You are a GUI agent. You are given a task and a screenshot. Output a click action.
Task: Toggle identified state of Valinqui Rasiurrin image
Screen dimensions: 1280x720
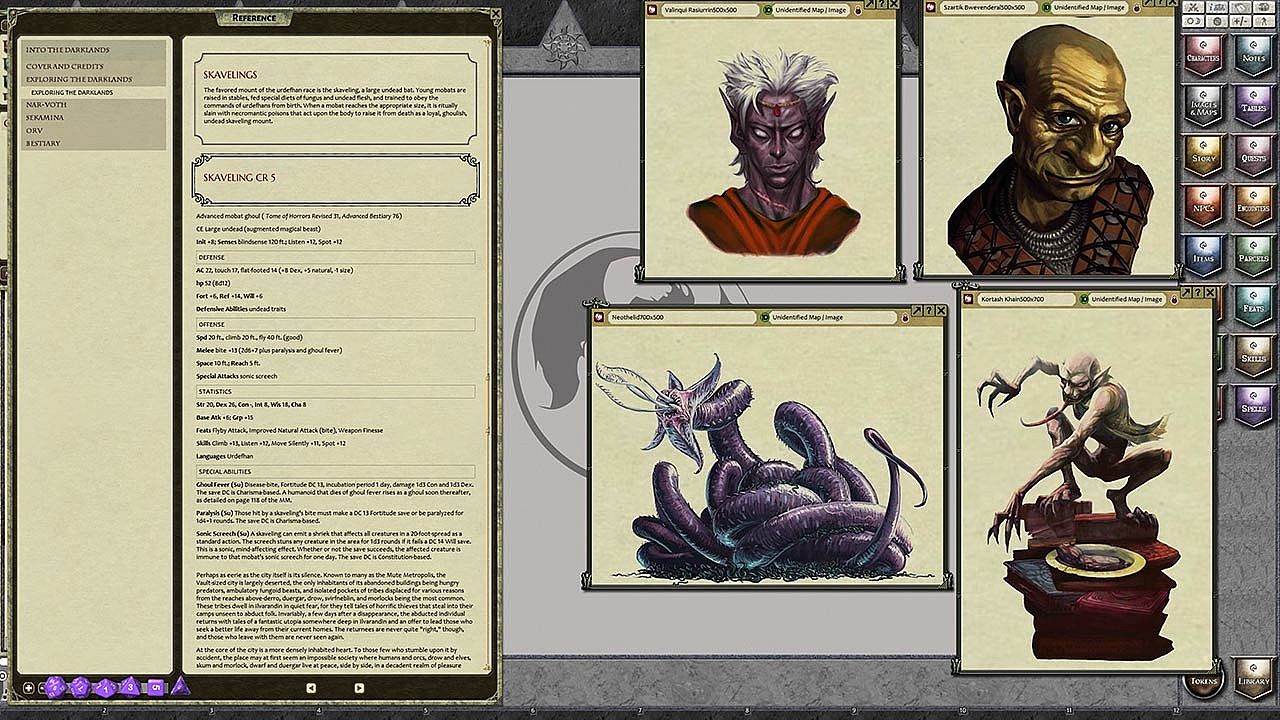768,9
